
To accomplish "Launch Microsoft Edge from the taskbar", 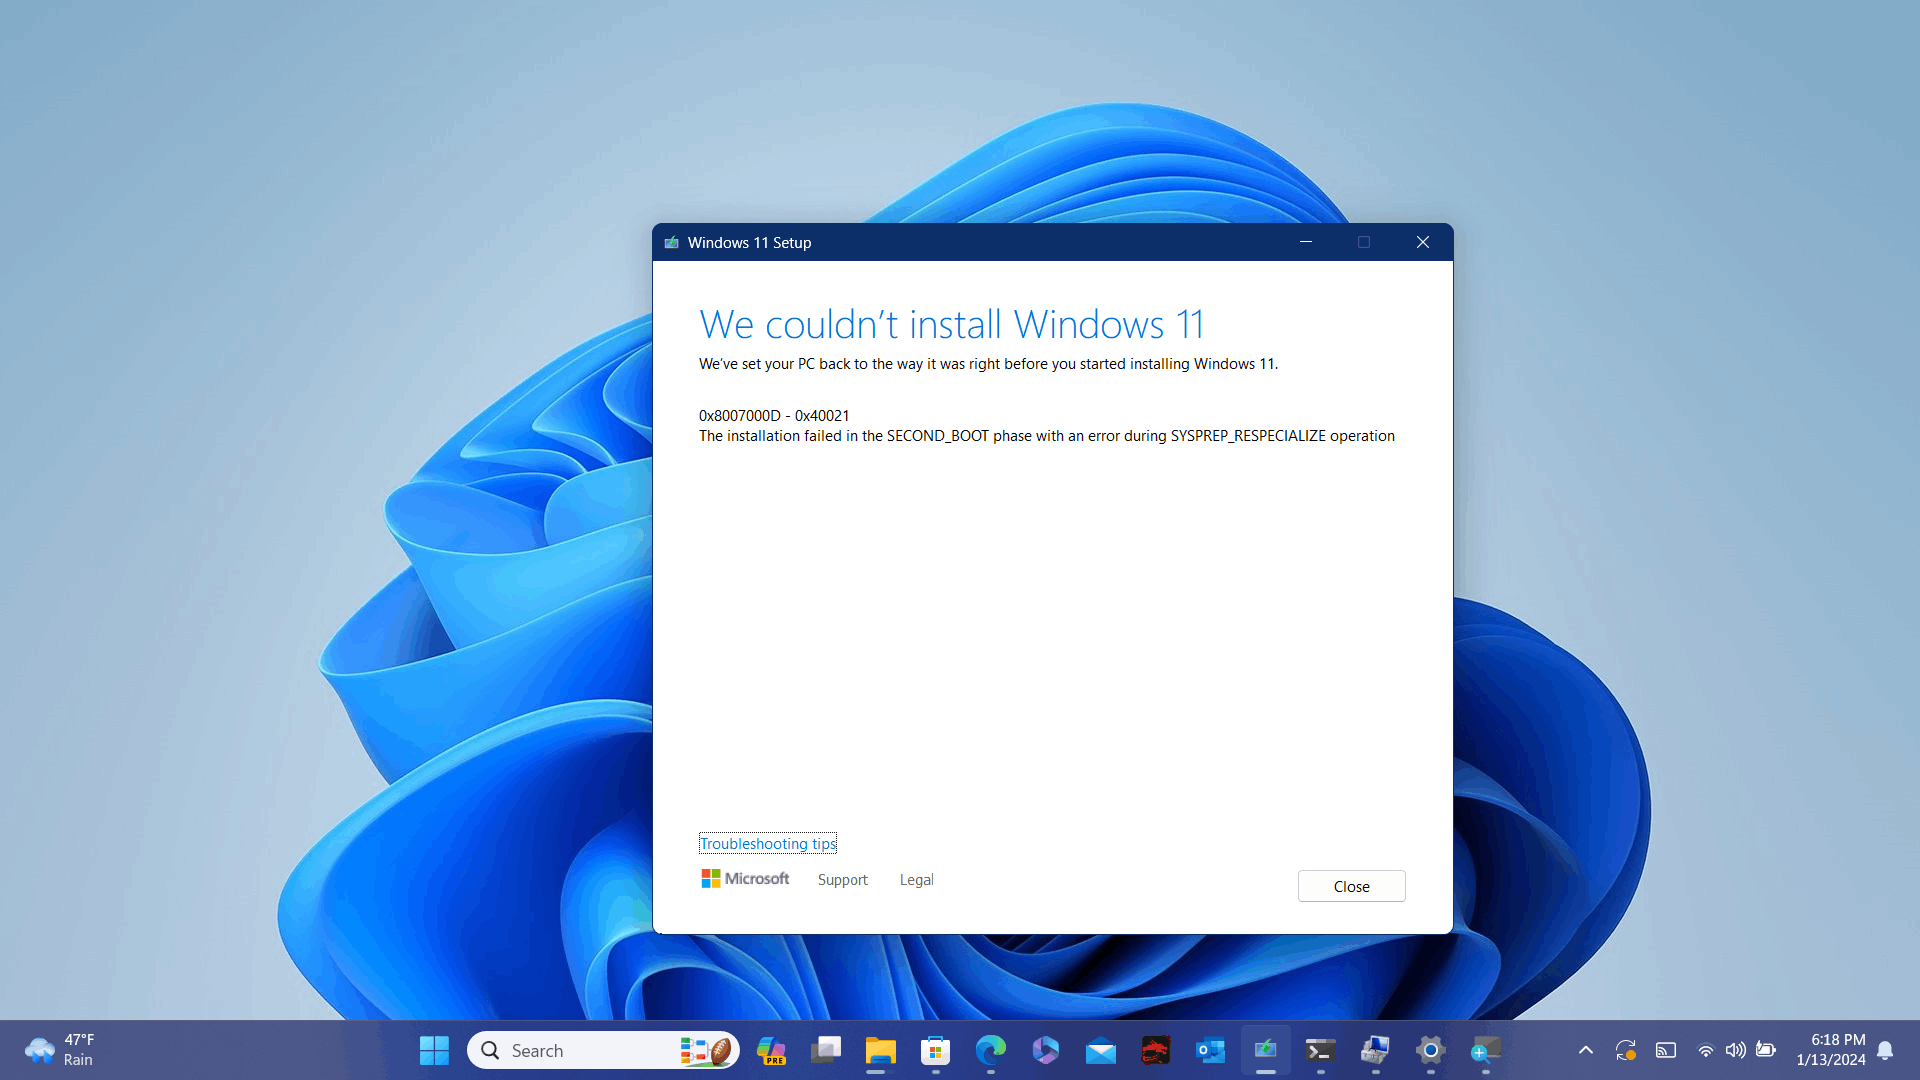I will tap(989, 1050).
